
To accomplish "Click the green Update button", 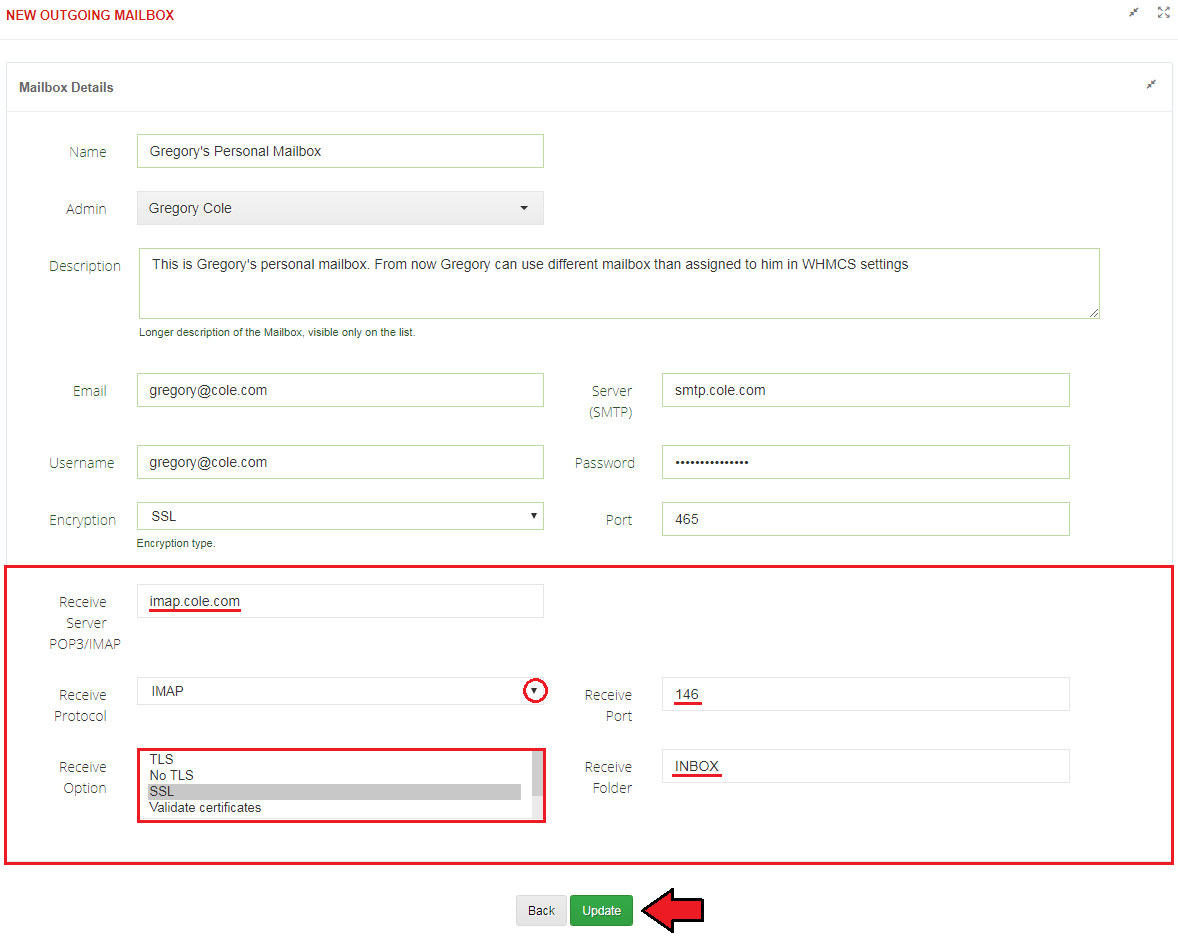I will tap(601, 910).
